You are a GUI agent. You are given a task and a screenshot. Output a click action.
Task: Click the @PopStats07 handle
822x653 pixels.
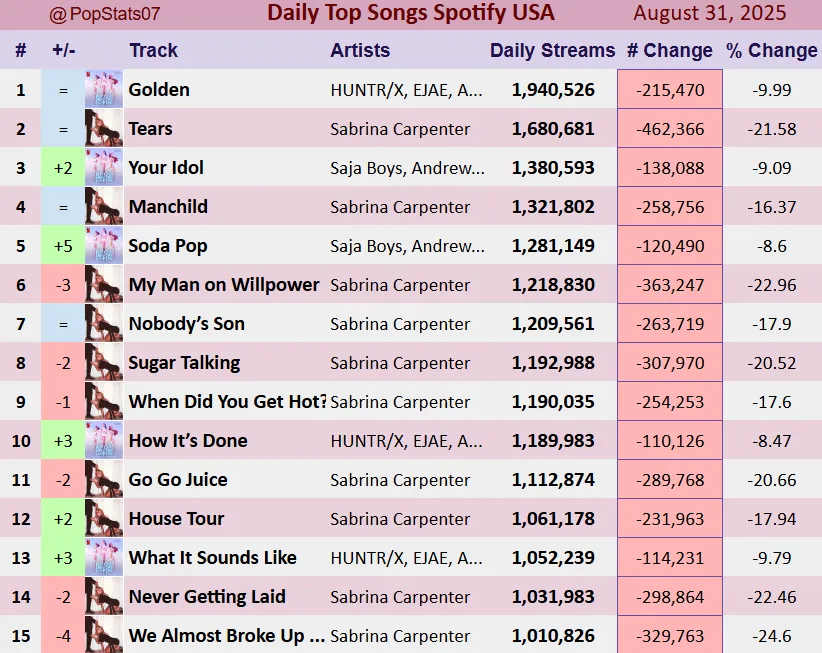104,14
